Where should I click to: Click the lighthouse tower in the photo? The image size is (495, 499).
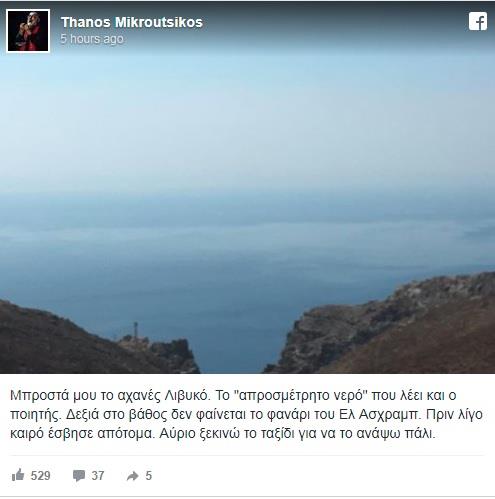click(x=135, y=331)
